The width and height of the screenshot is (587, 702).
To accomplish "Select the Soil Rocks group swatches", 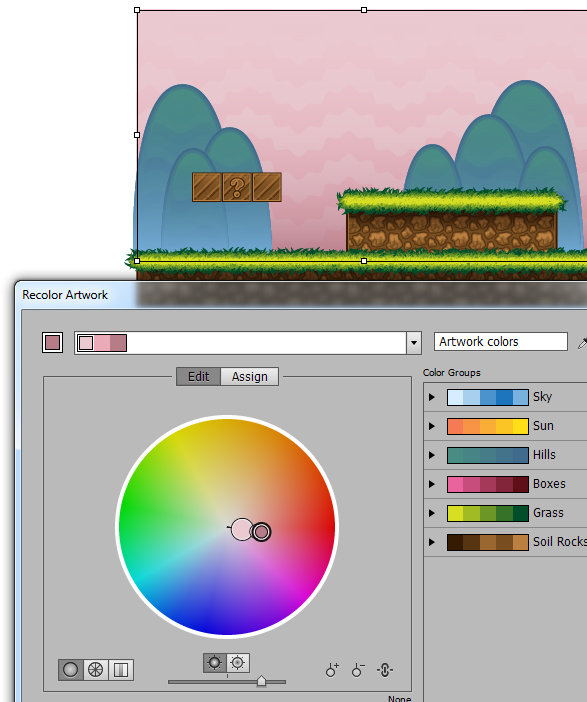I will pyautogui.click(x=488, y=542).
